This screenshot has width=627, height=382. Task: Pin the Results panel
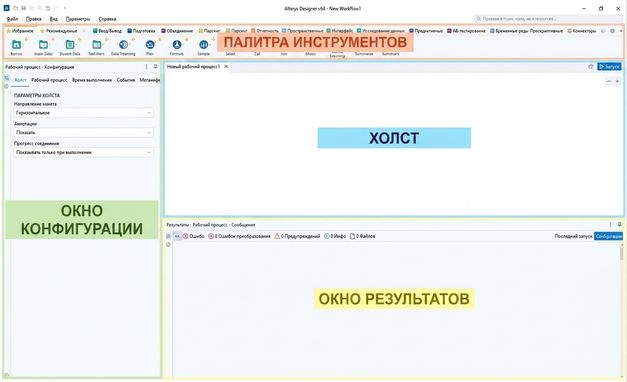(x=619, y=224)
